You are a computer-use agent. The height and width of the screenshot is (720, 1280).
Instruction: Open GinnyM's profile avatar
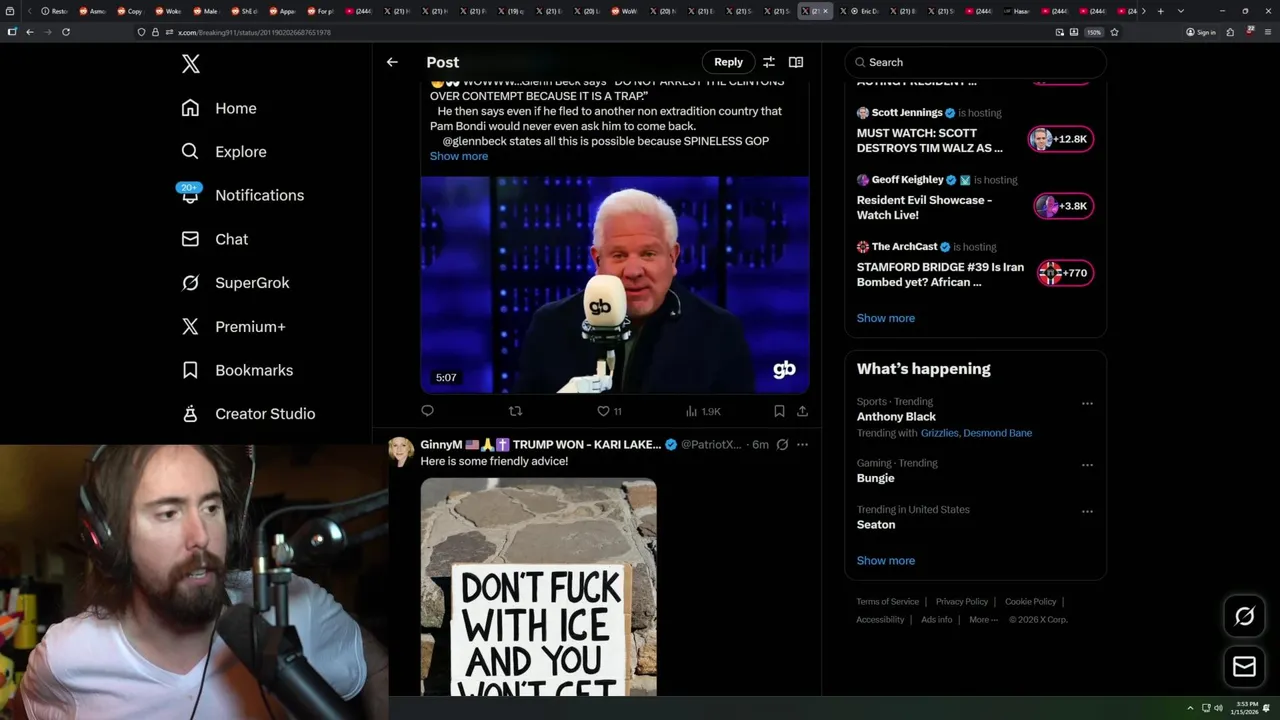tap(402, 452)
